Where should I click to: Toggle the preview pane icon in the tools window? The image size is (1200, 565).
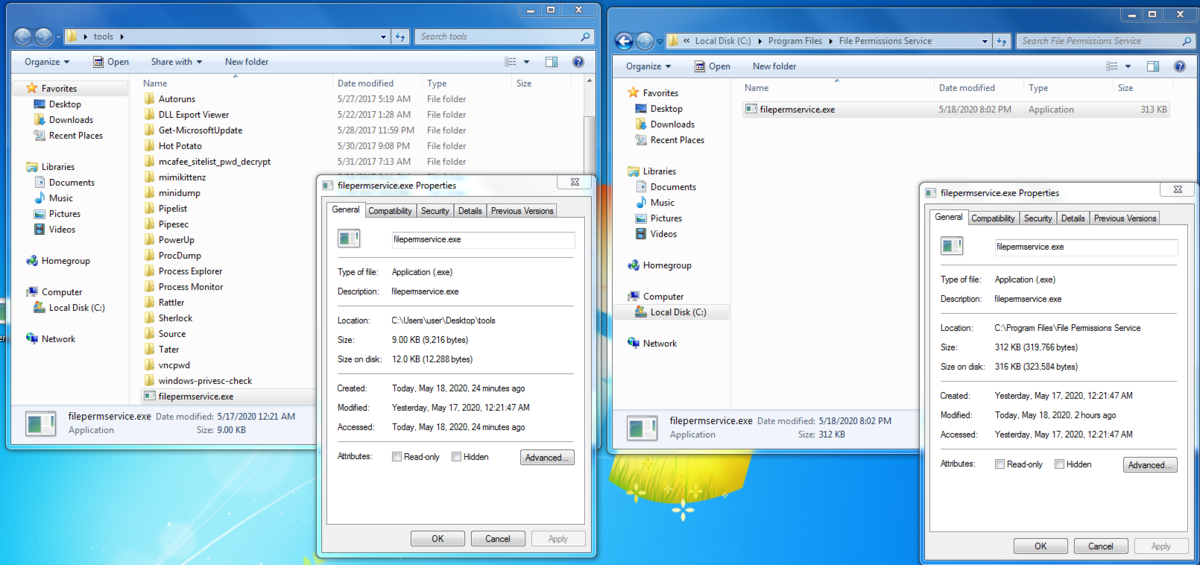(551, 62)
